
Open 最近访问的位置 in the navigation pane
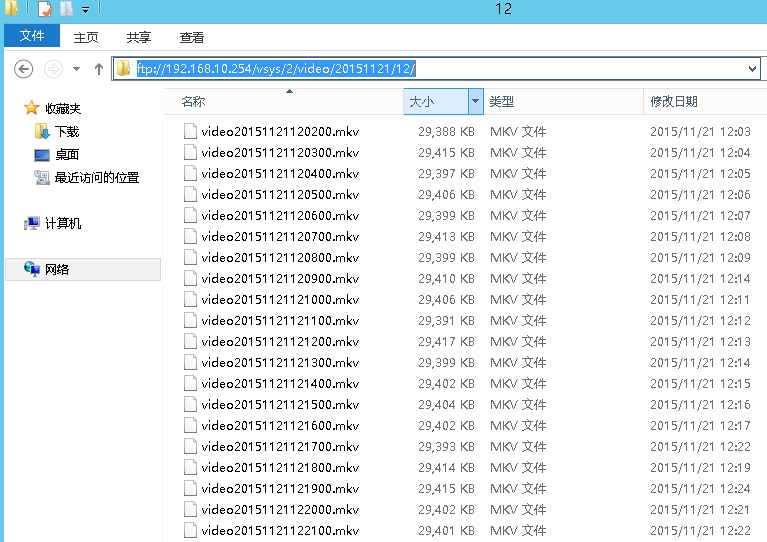(97, 177)
